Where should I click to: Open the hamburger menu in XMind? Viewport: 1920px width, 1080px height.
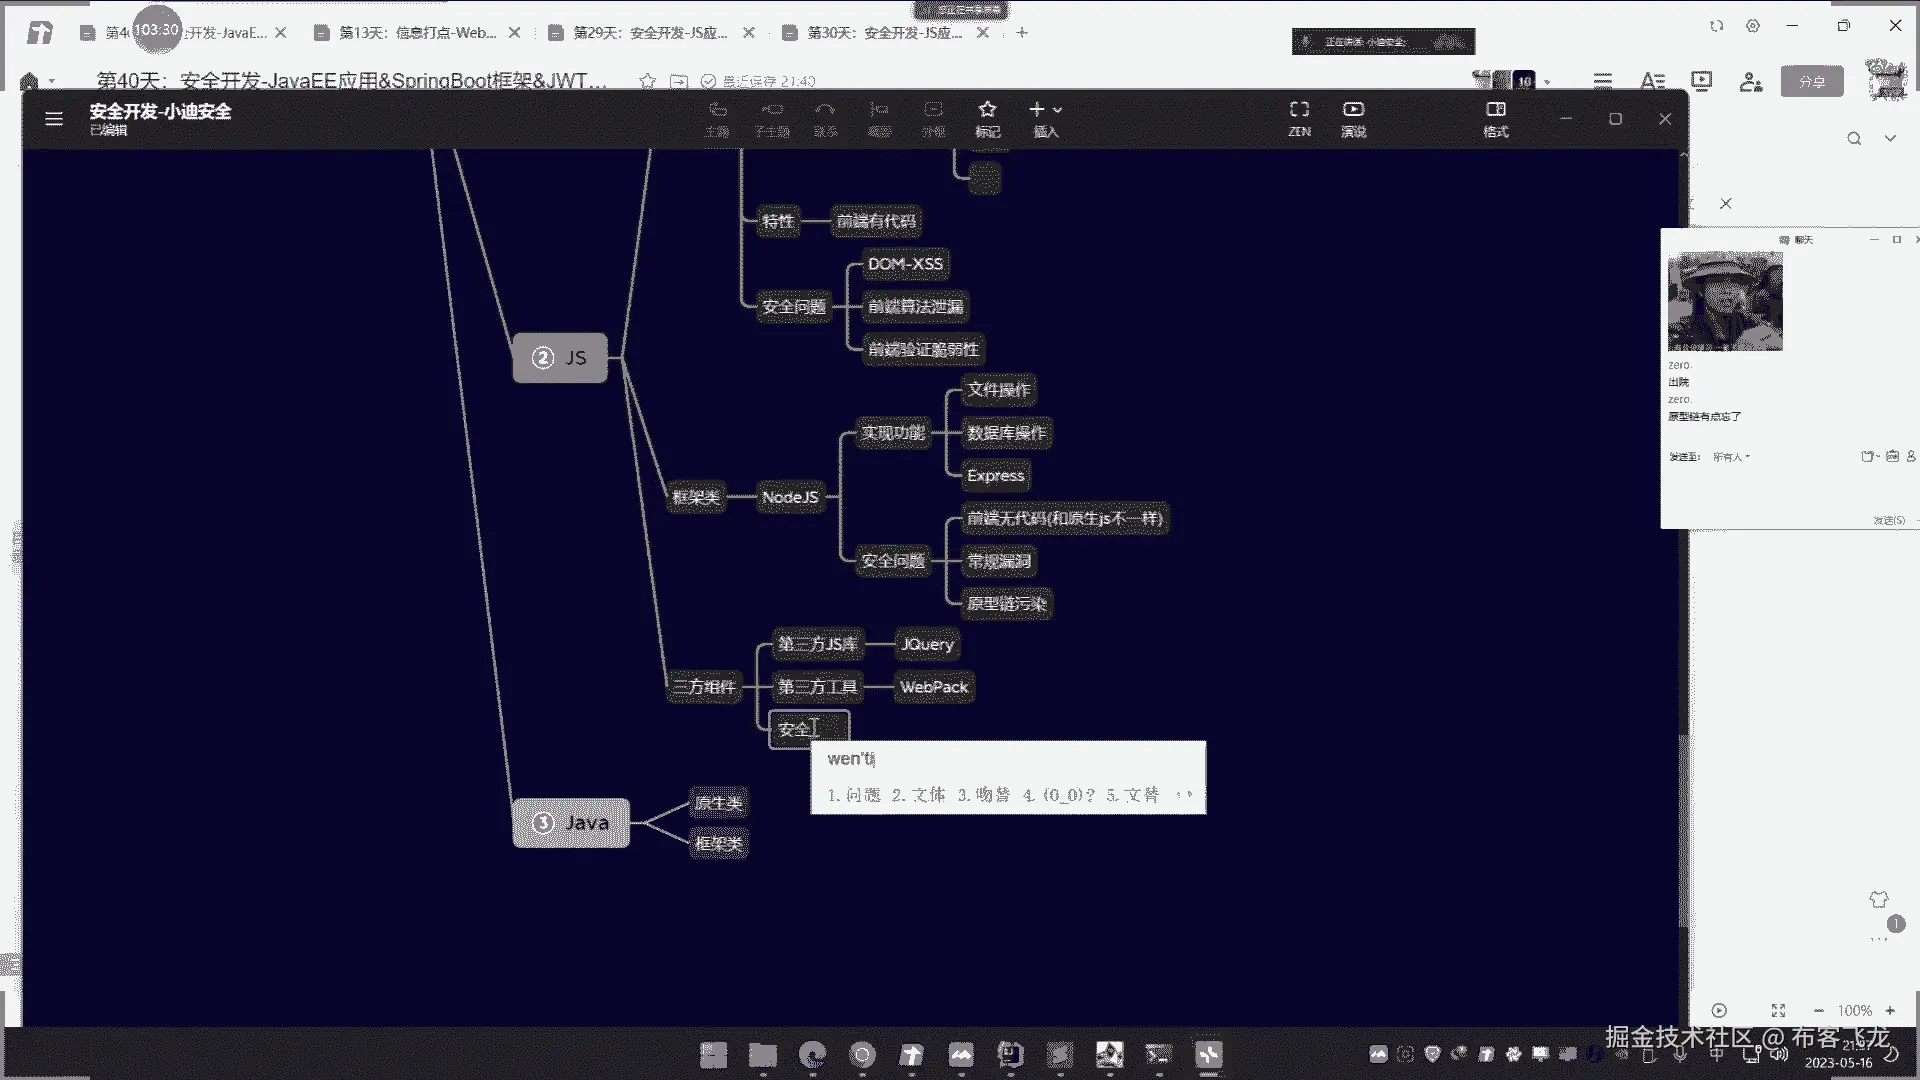(x=54, y=119)
